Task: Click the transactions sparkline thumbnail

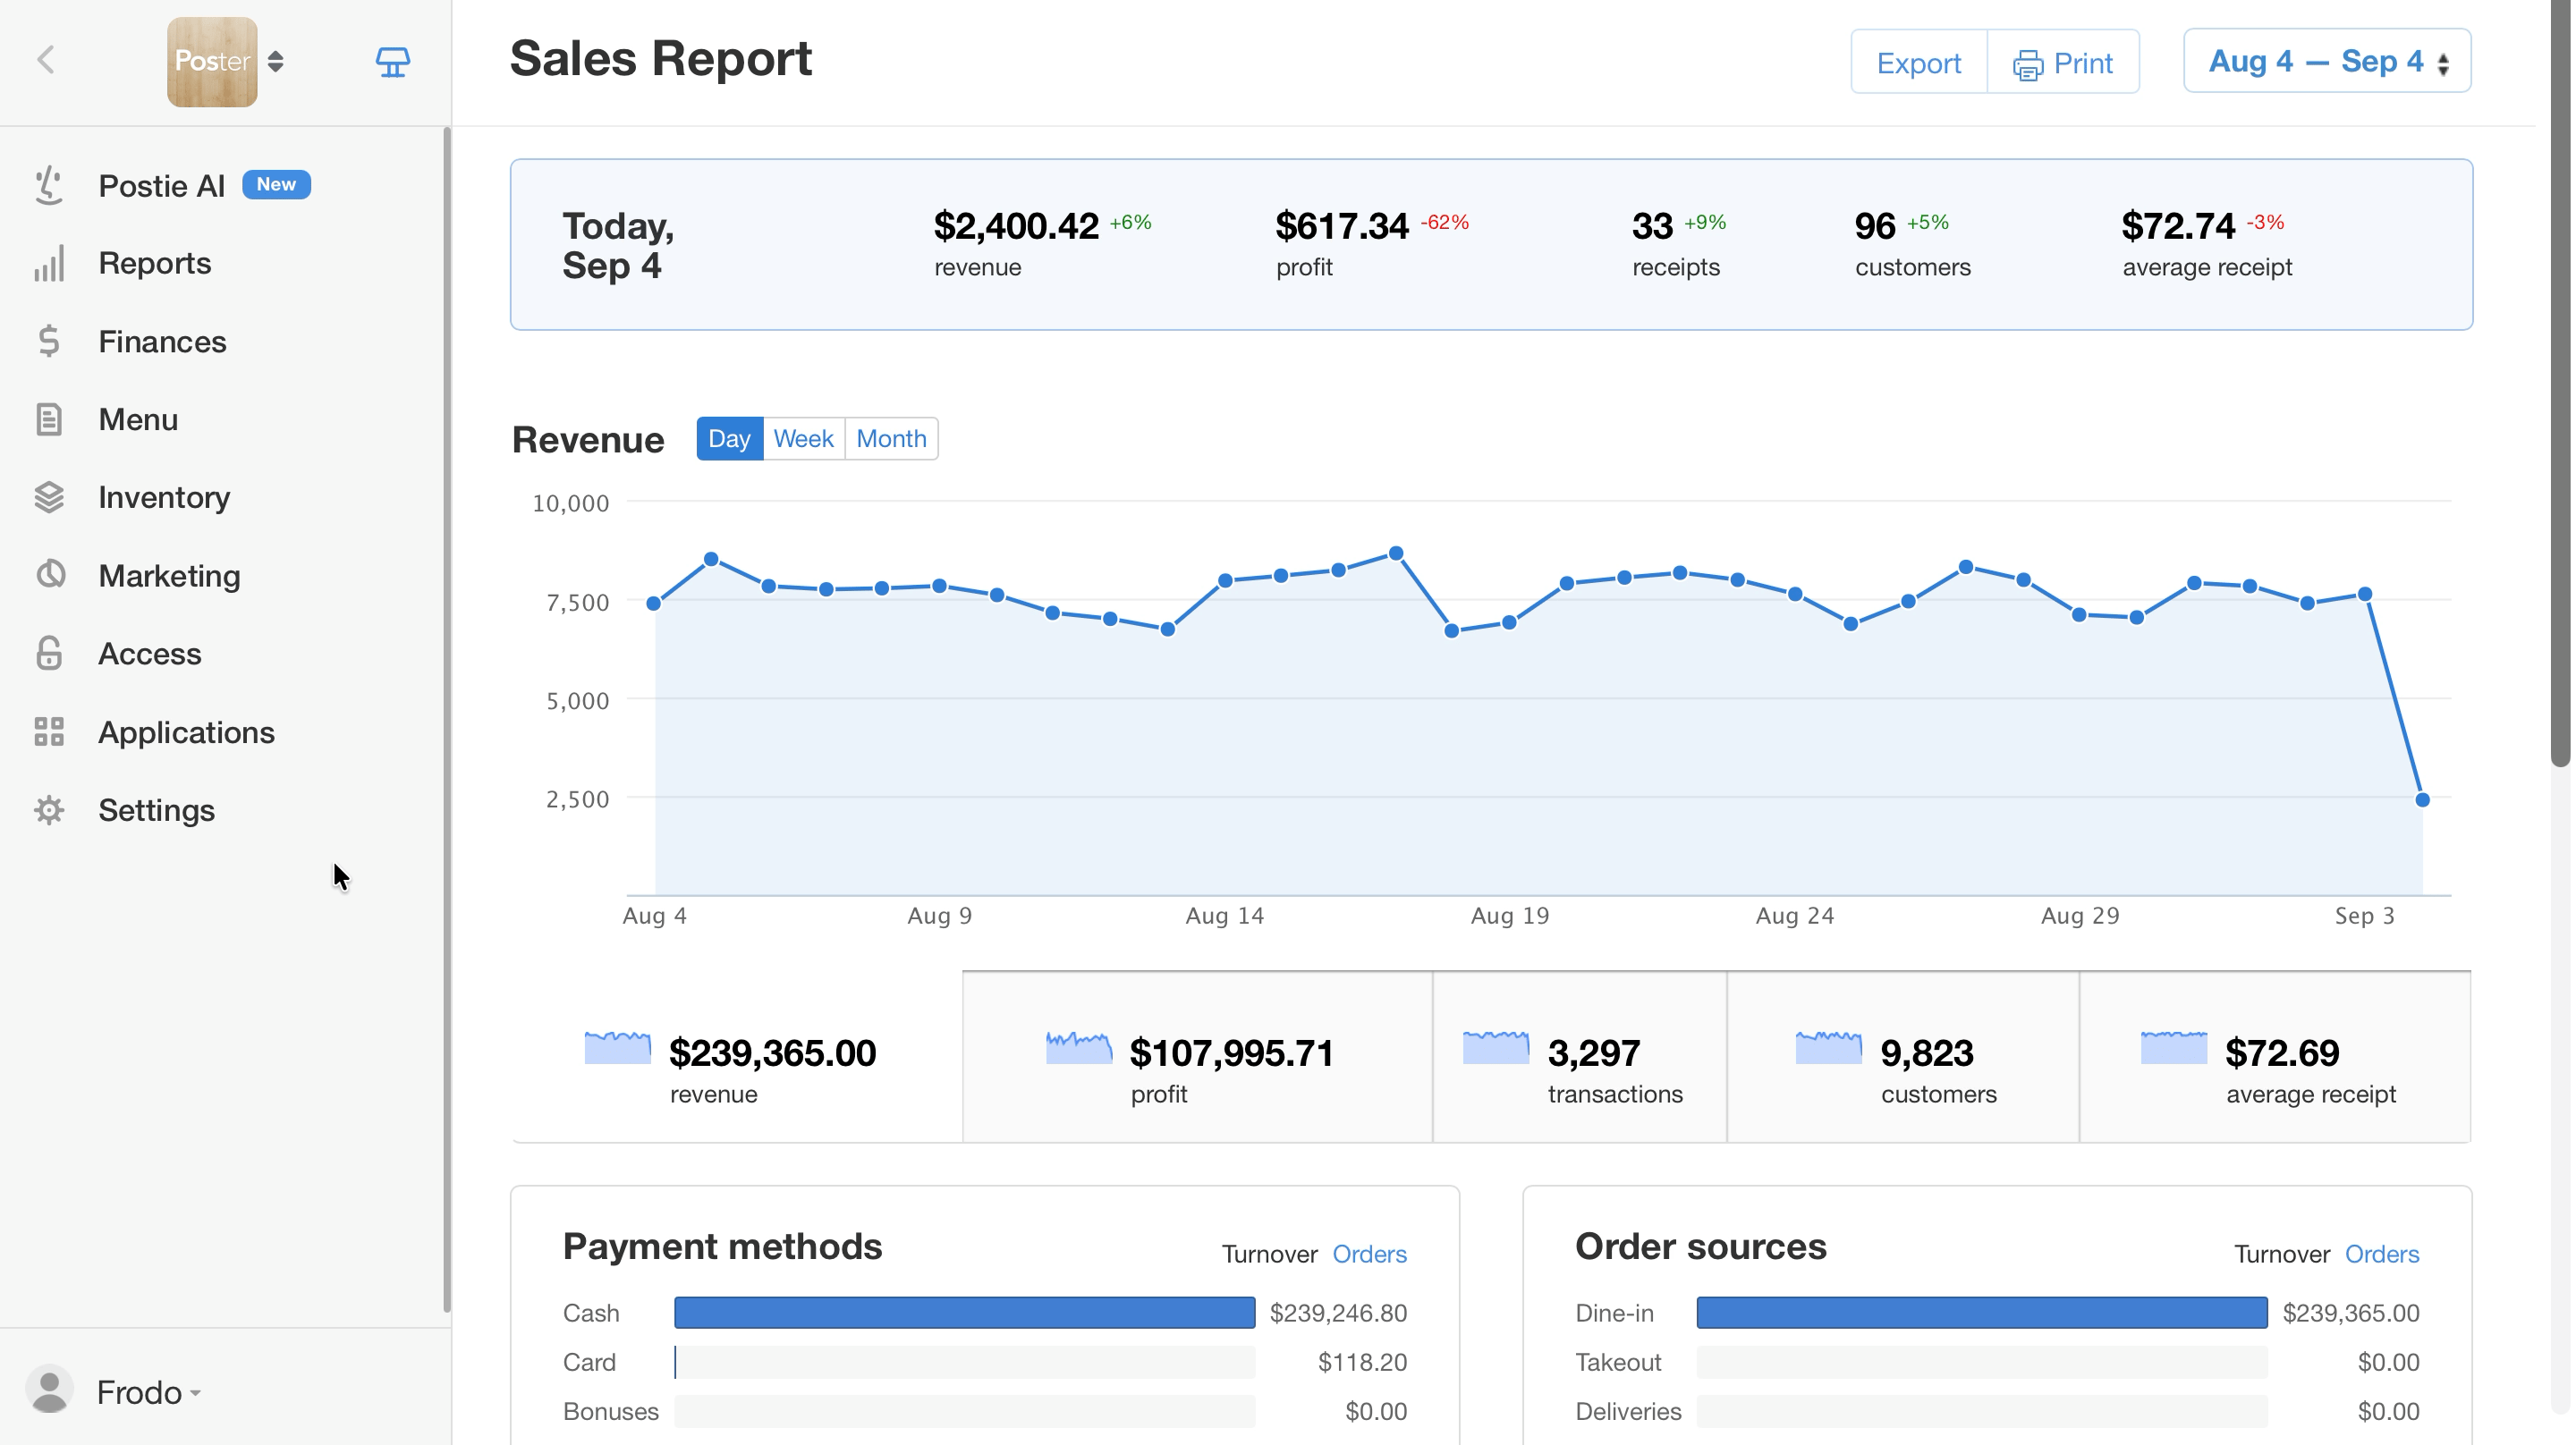Action: click(x=1495, y=1047)
